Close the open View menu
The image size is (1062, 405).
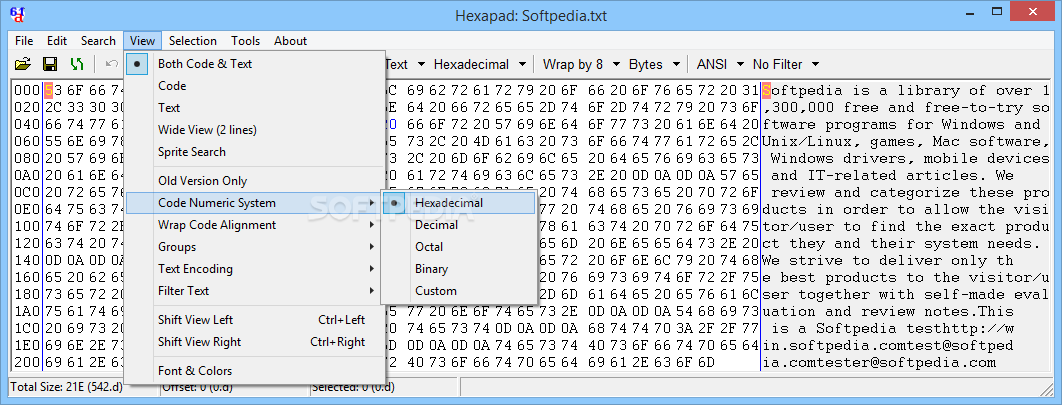click(x=143, y=41)
